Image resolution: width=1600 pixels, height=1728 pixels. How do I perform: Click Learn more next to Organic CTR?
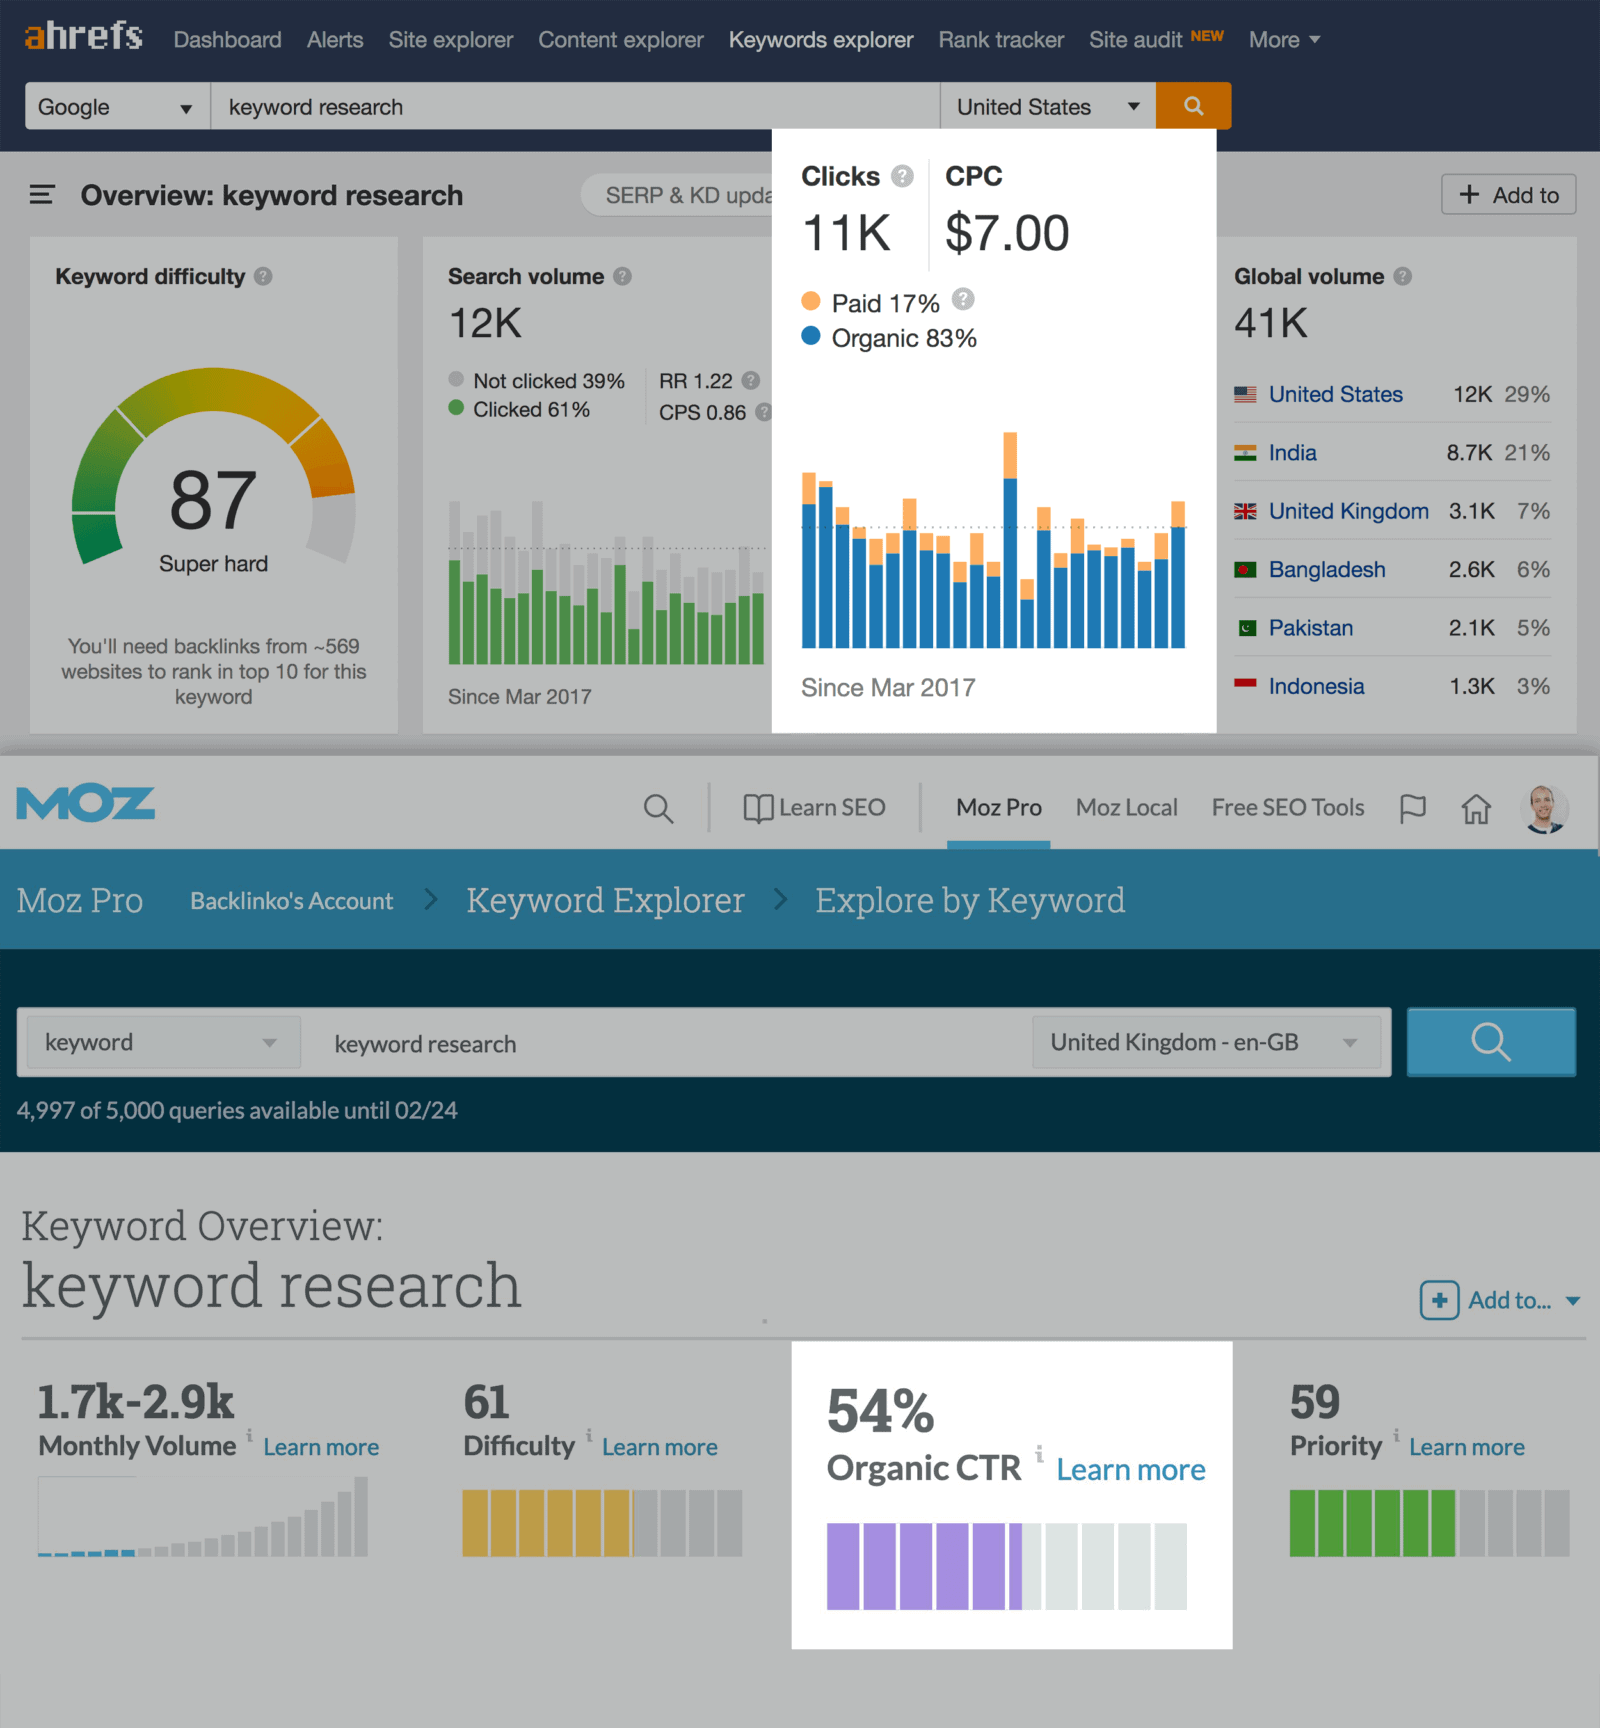click(x=1131, y=1470)
